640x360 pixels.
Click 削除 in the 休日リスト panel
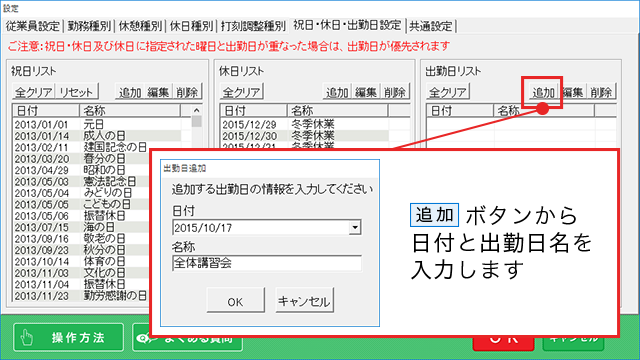point(395,92)
